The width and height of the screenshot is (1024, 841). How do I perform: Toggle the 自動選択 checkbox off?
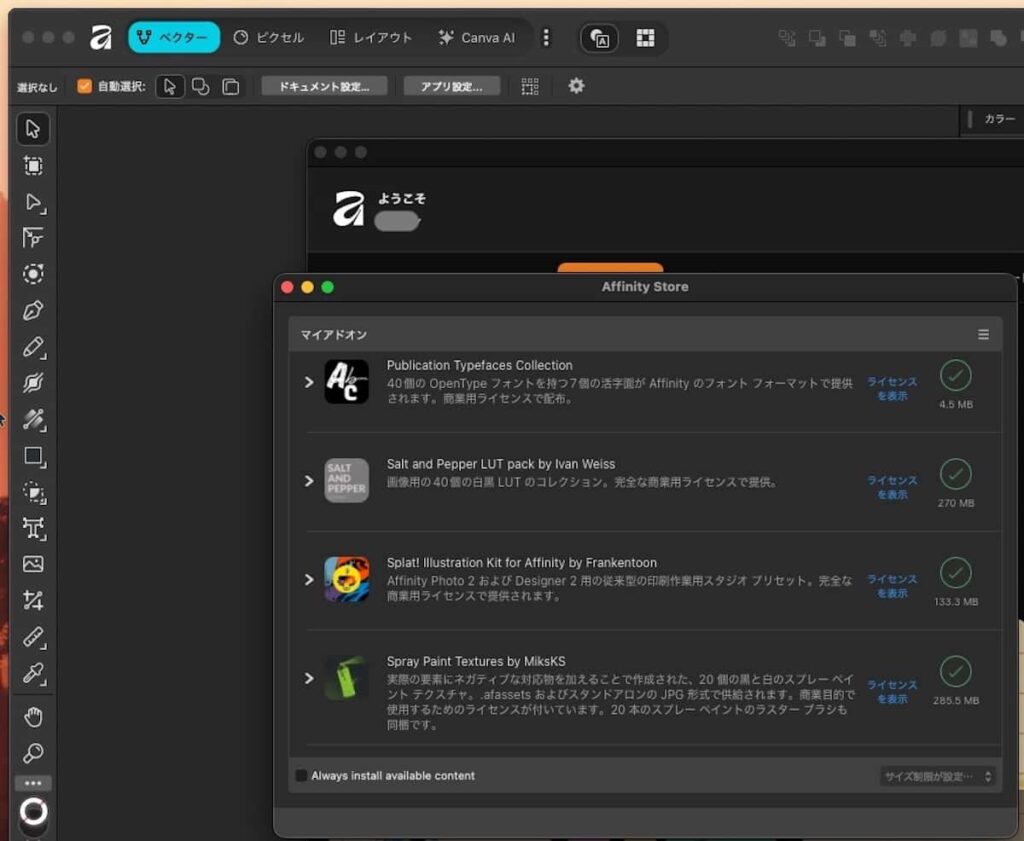click(x=84, y=86)
